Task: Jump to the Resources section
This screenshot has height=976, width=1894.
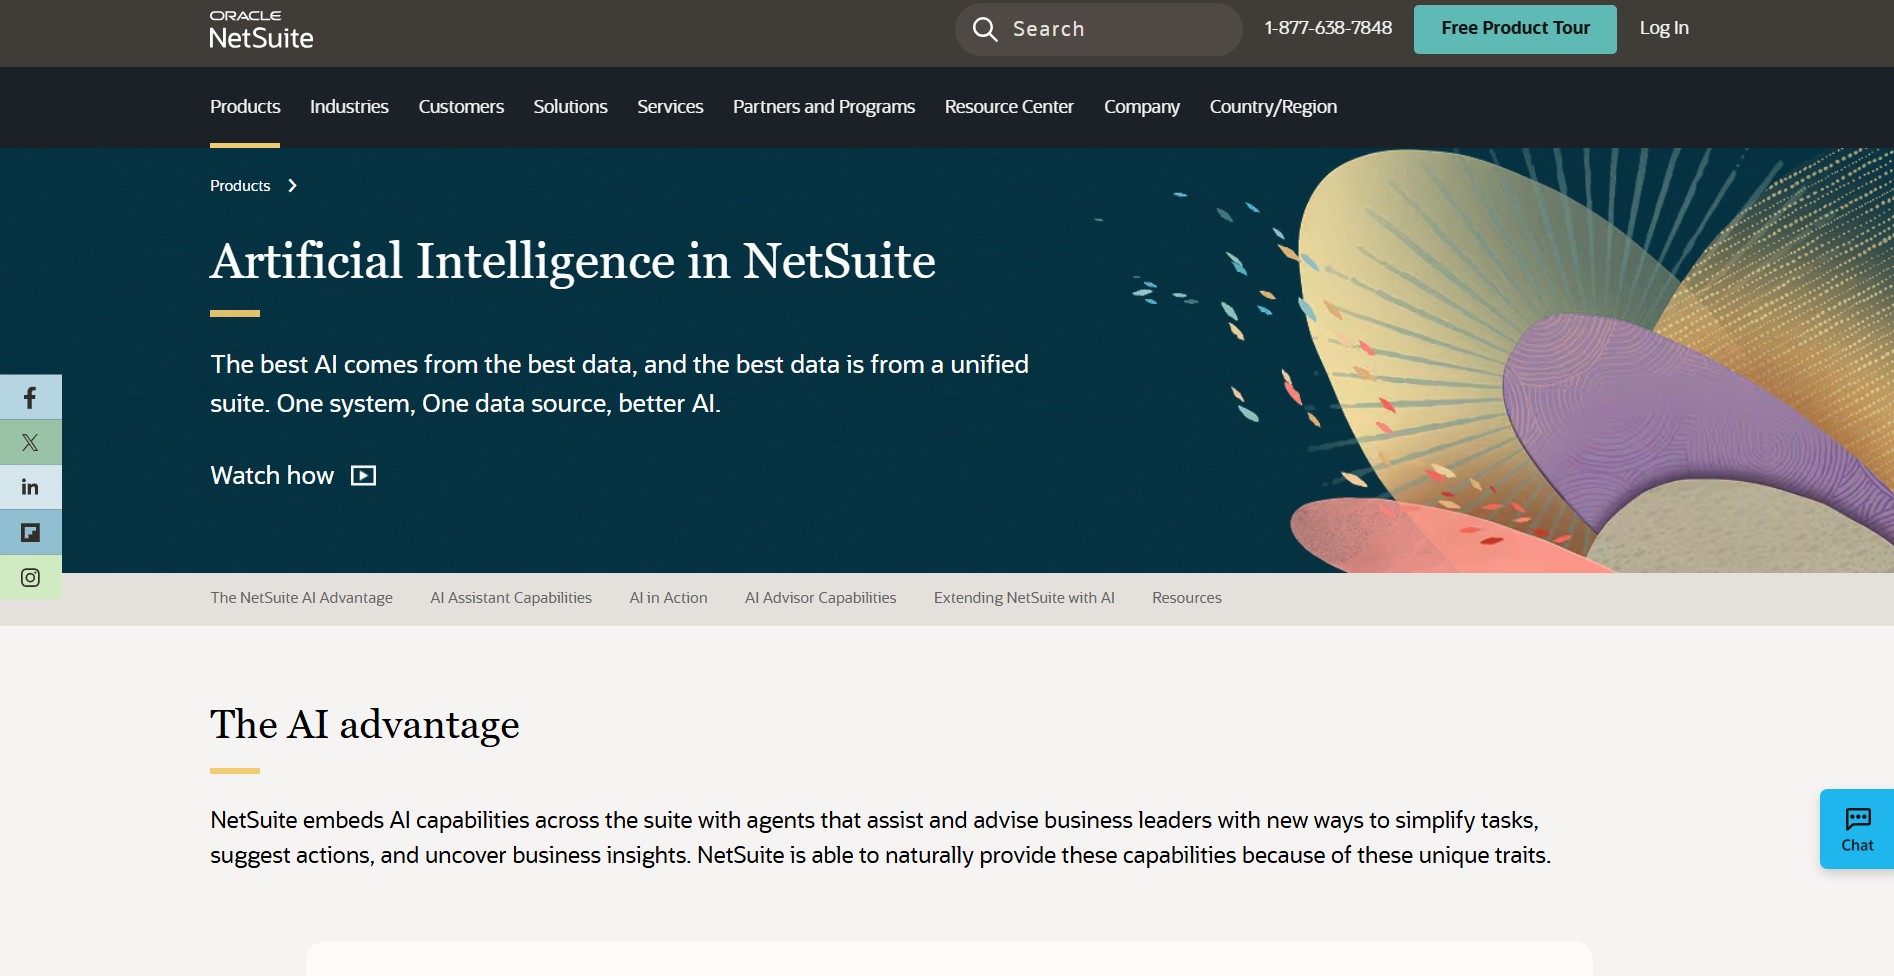Action: point(1187,598)
